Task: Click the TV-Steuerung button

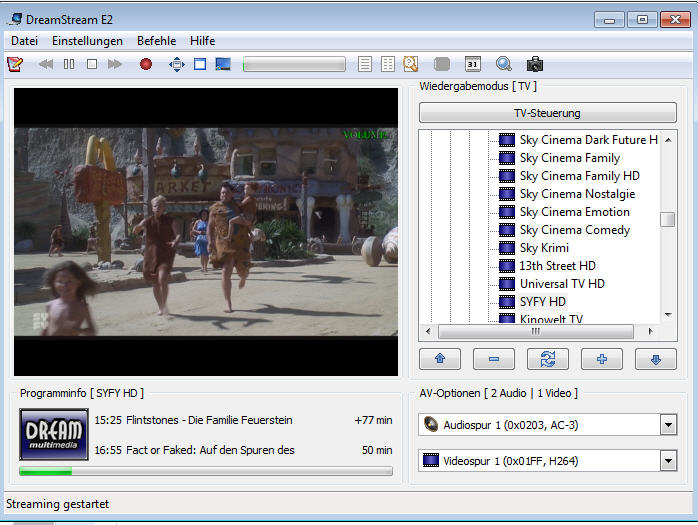Action: click(547, 113)
